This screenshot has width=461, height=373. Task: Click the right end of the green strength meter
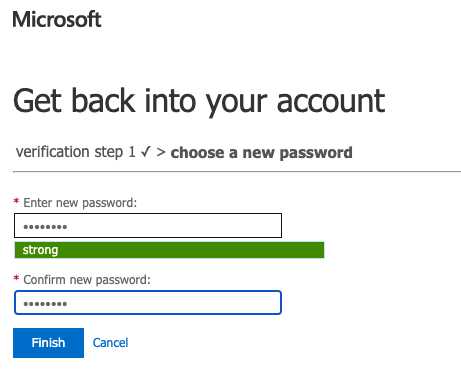coord(321,250)
